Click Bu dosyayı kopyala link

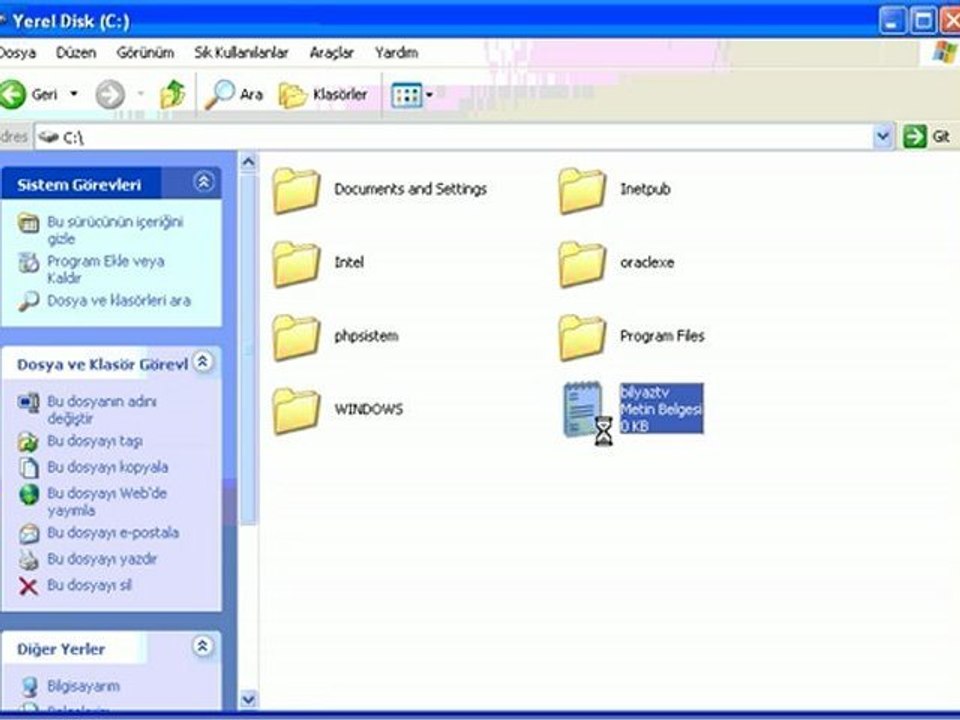108,467
